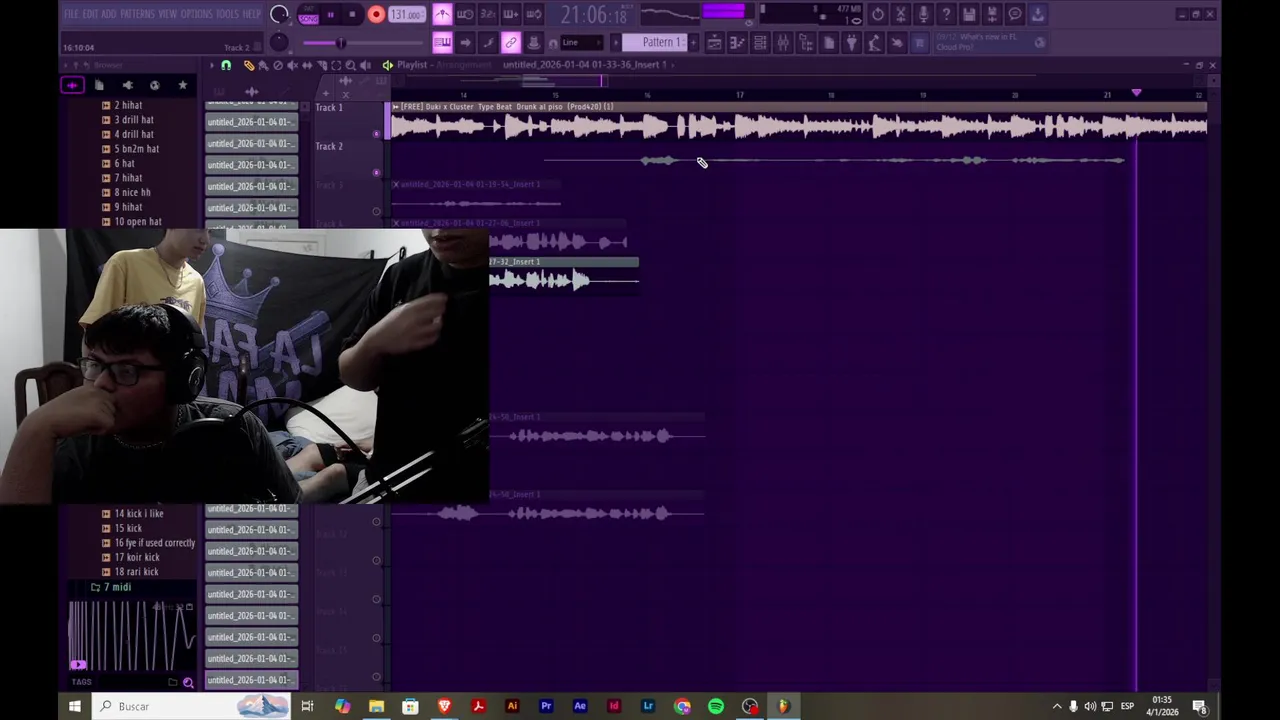Screen dimensions: 1280x720
Task: Click the question mark help icon
Action: 946,14
